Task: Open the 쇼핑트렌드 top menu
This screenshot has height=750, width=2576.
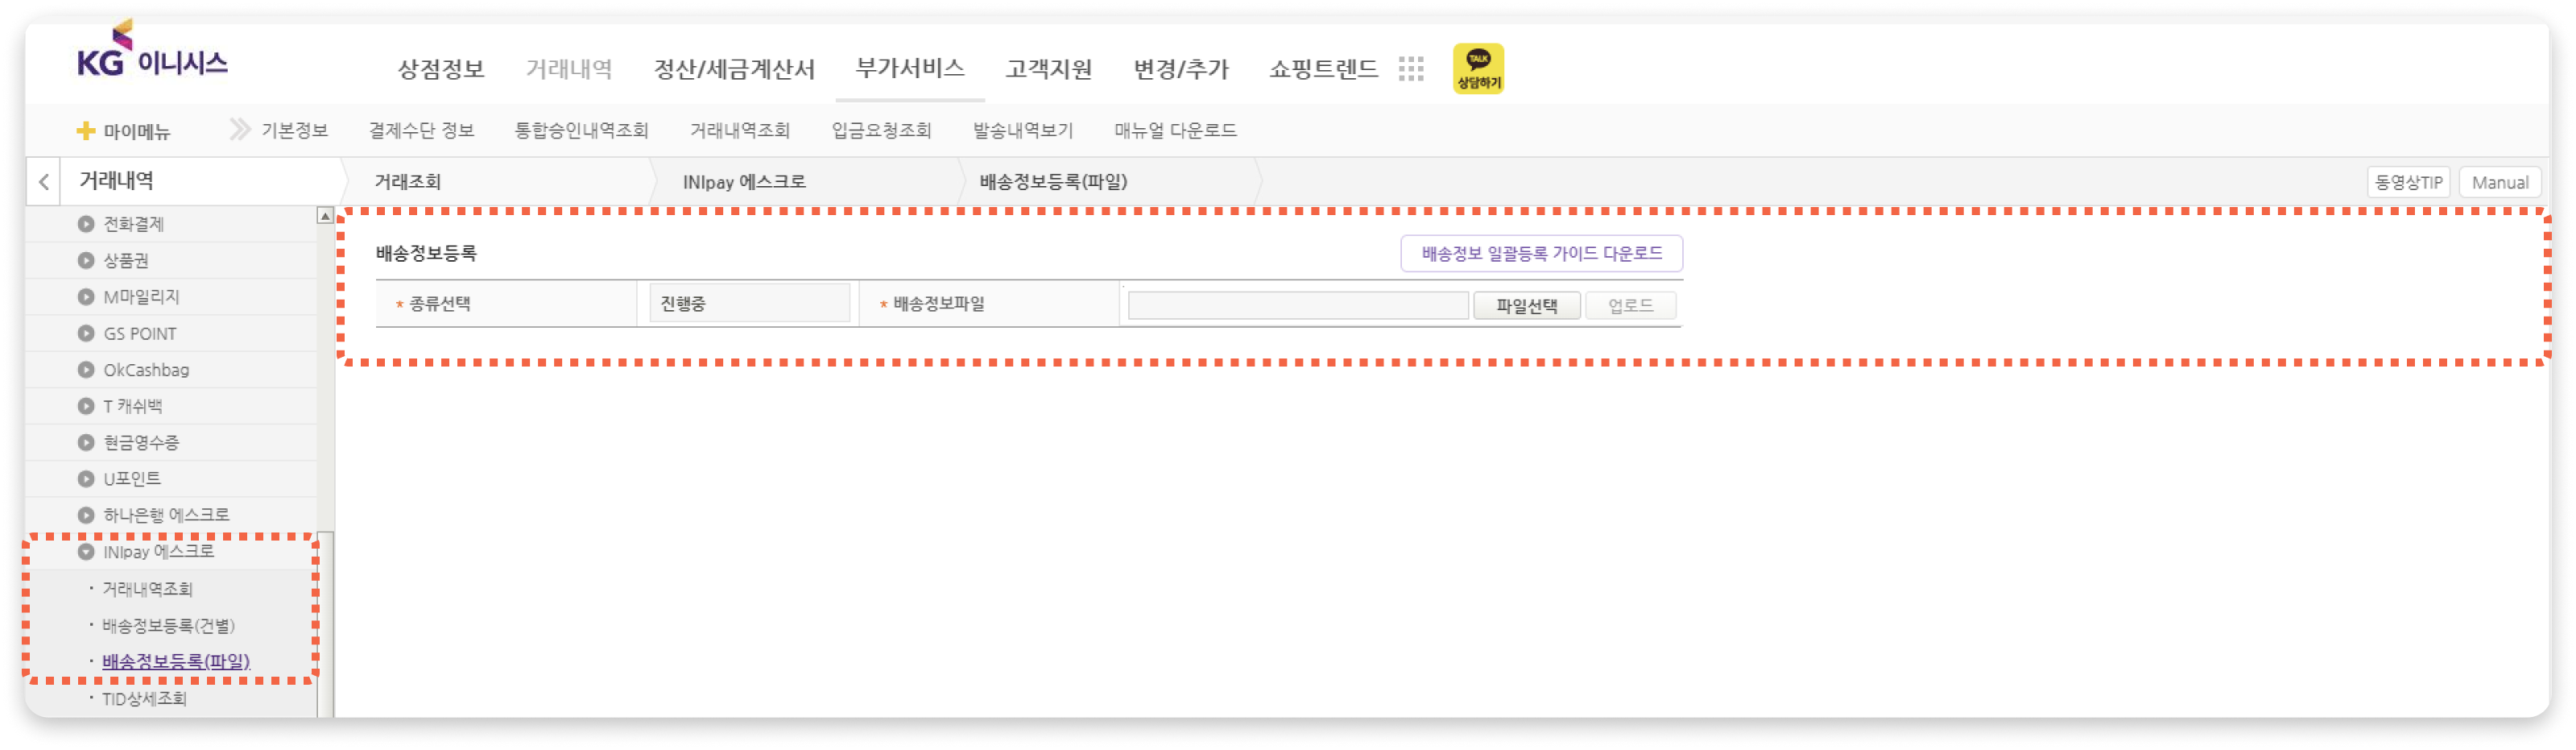Action: click(1323, 69)
